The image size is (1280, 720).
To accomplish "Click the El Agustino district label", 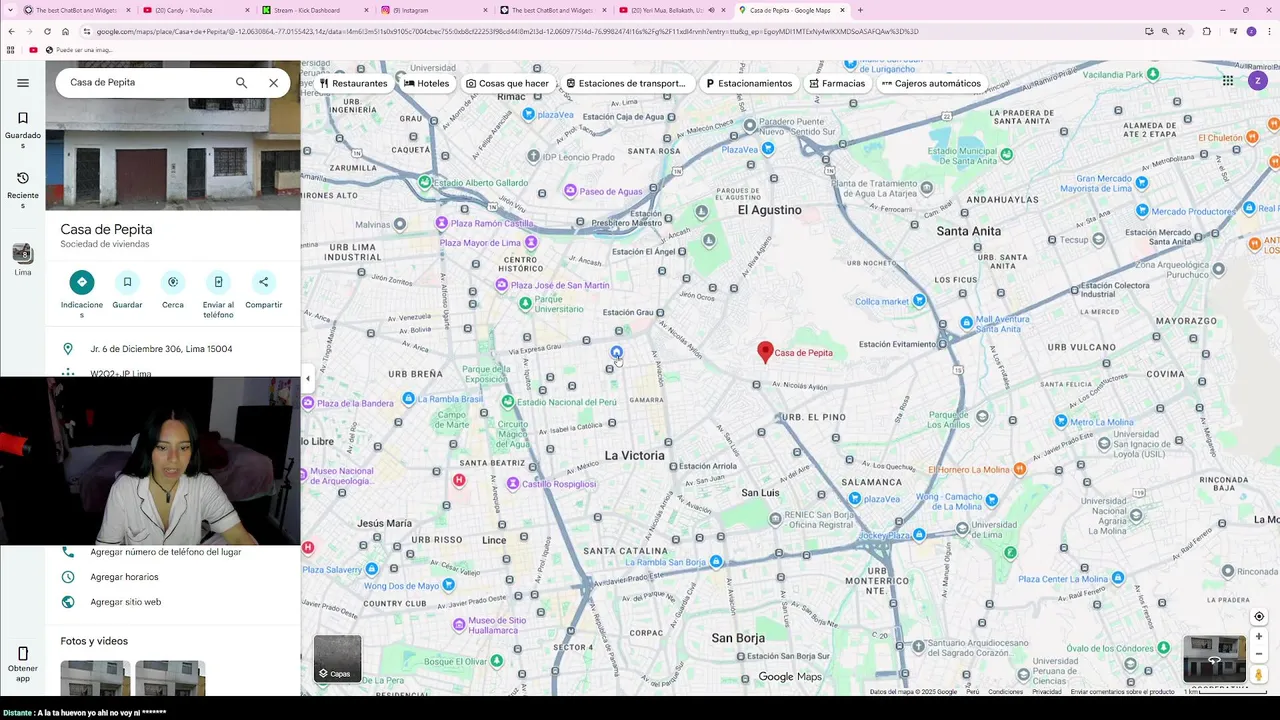I will (x=770, y=210).
